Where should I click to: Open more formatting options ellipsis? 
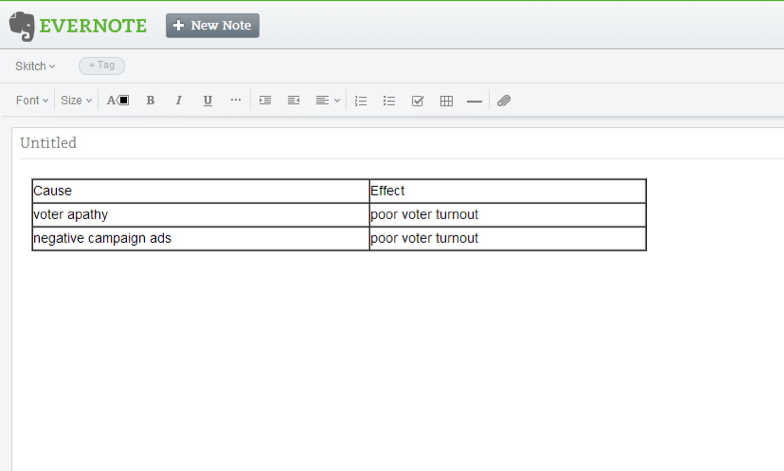point(235,100)
